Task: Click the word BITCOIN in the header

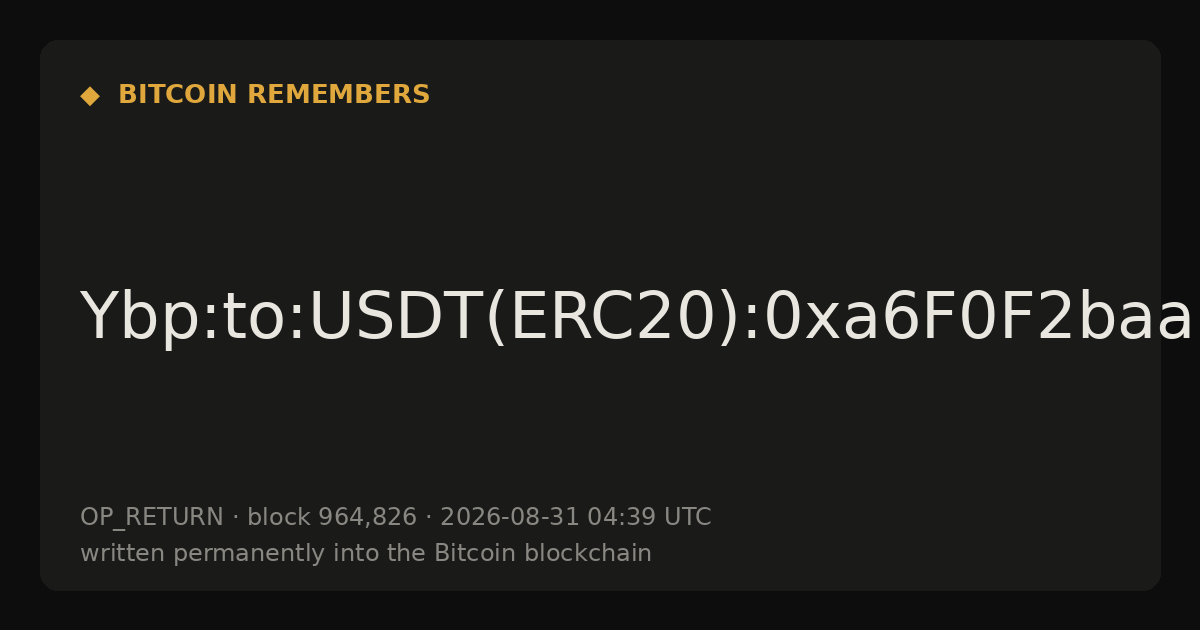Action: click(x=179, y=95)
